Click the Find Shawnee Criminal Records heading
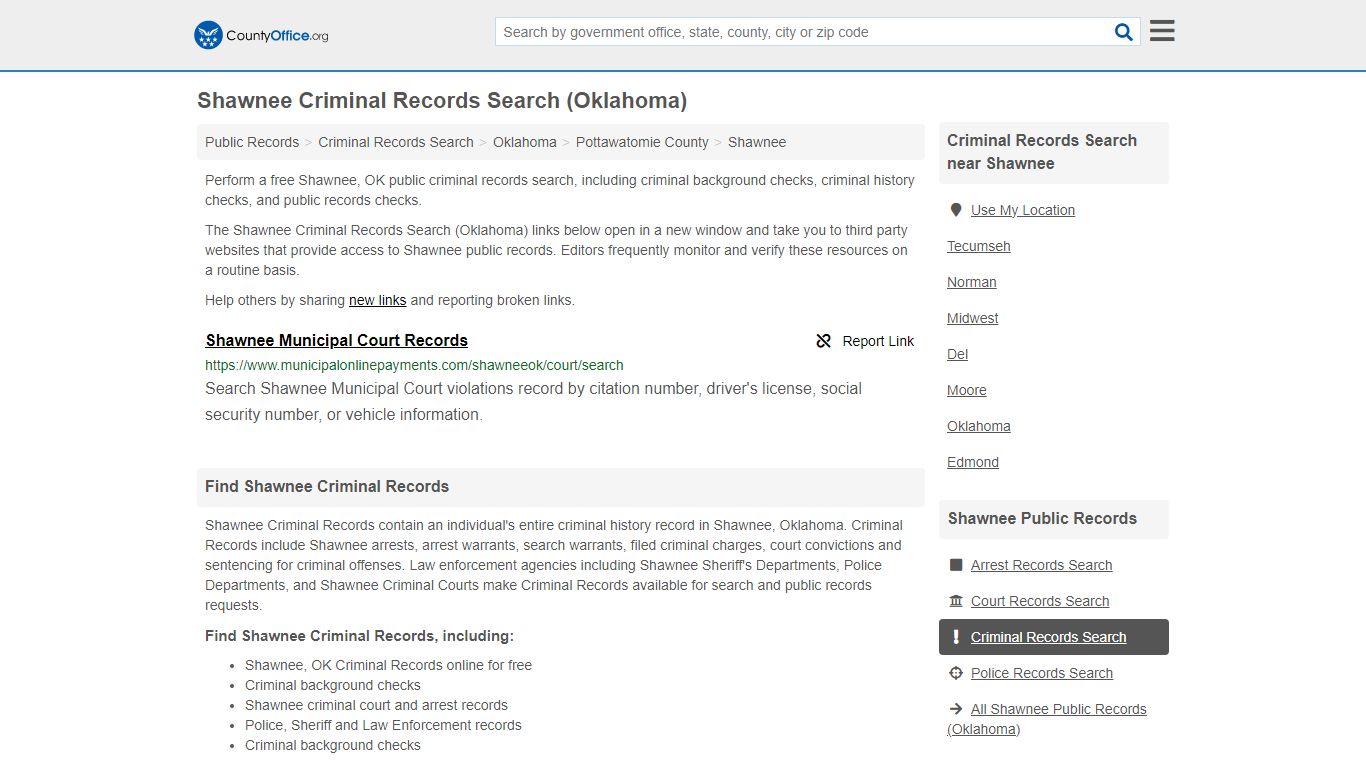The height and width of the screenshot is (768, 1366). point(327,487)
